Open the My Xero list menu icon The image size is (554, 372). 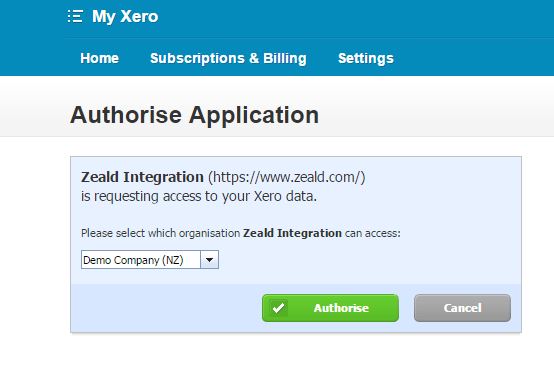click(75, 16)
